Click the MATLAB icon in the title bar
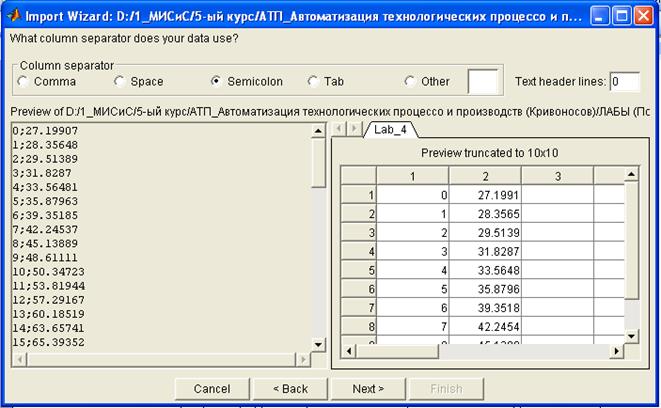Viewport: 661px width, 408px height. coord(13,15)
